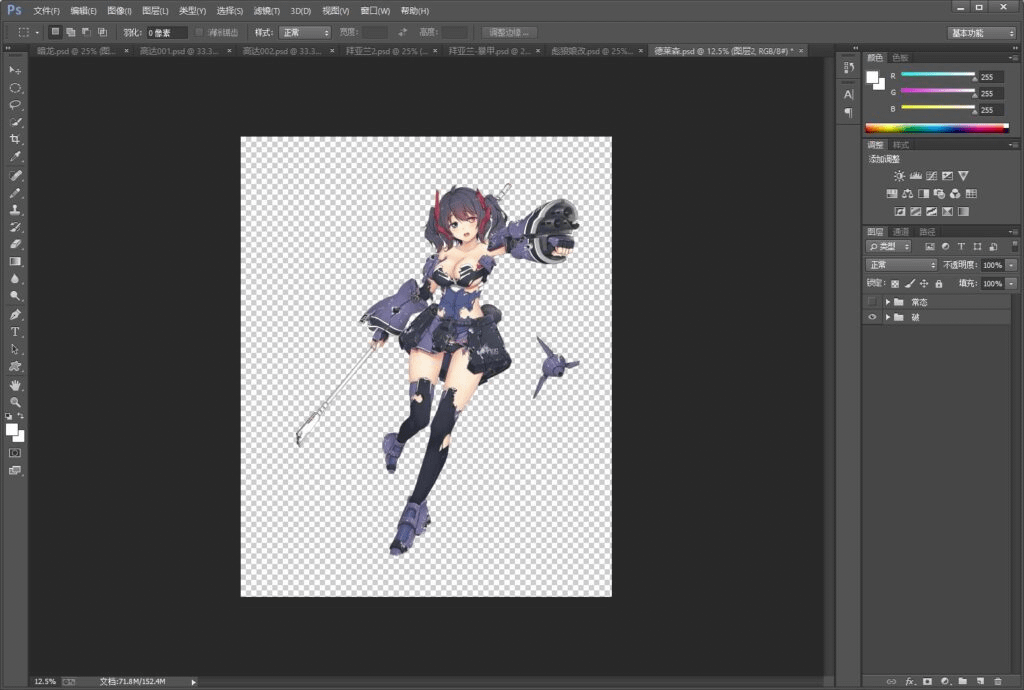
Task: Click the R channel slider
Action: 938,75
